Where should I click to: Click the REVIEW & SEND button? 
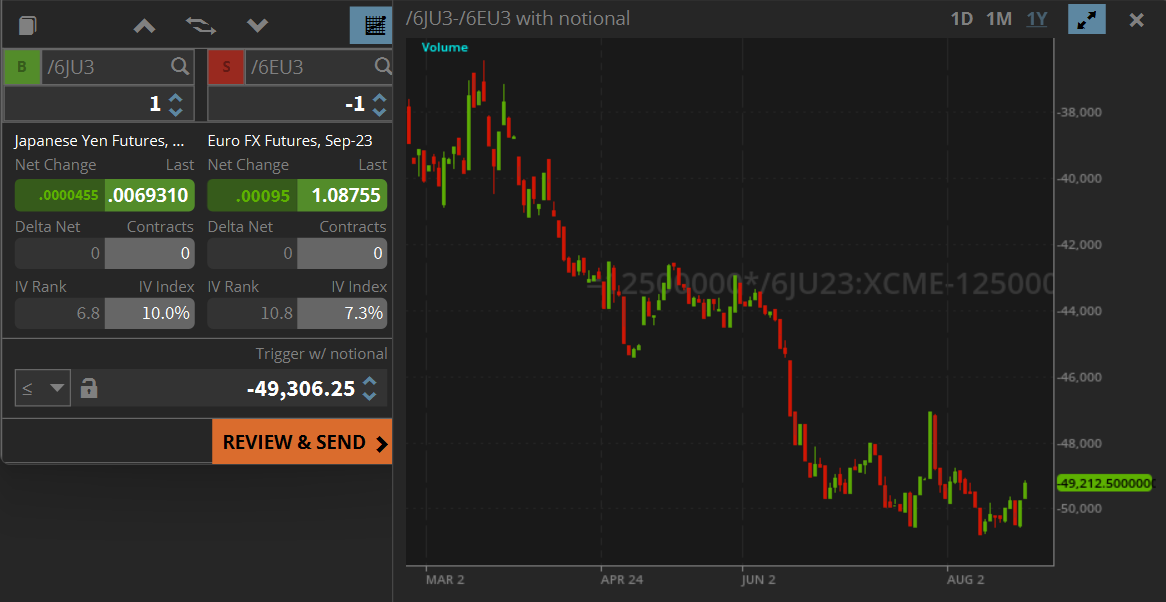(x=300, y=441)
